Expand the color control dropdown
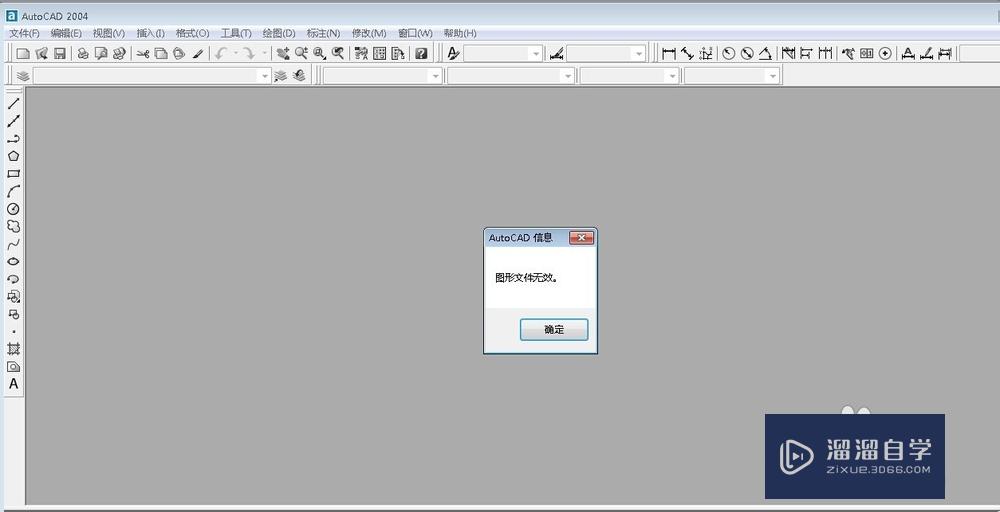This screenshot has width=1000, height=512. [436, 77]
